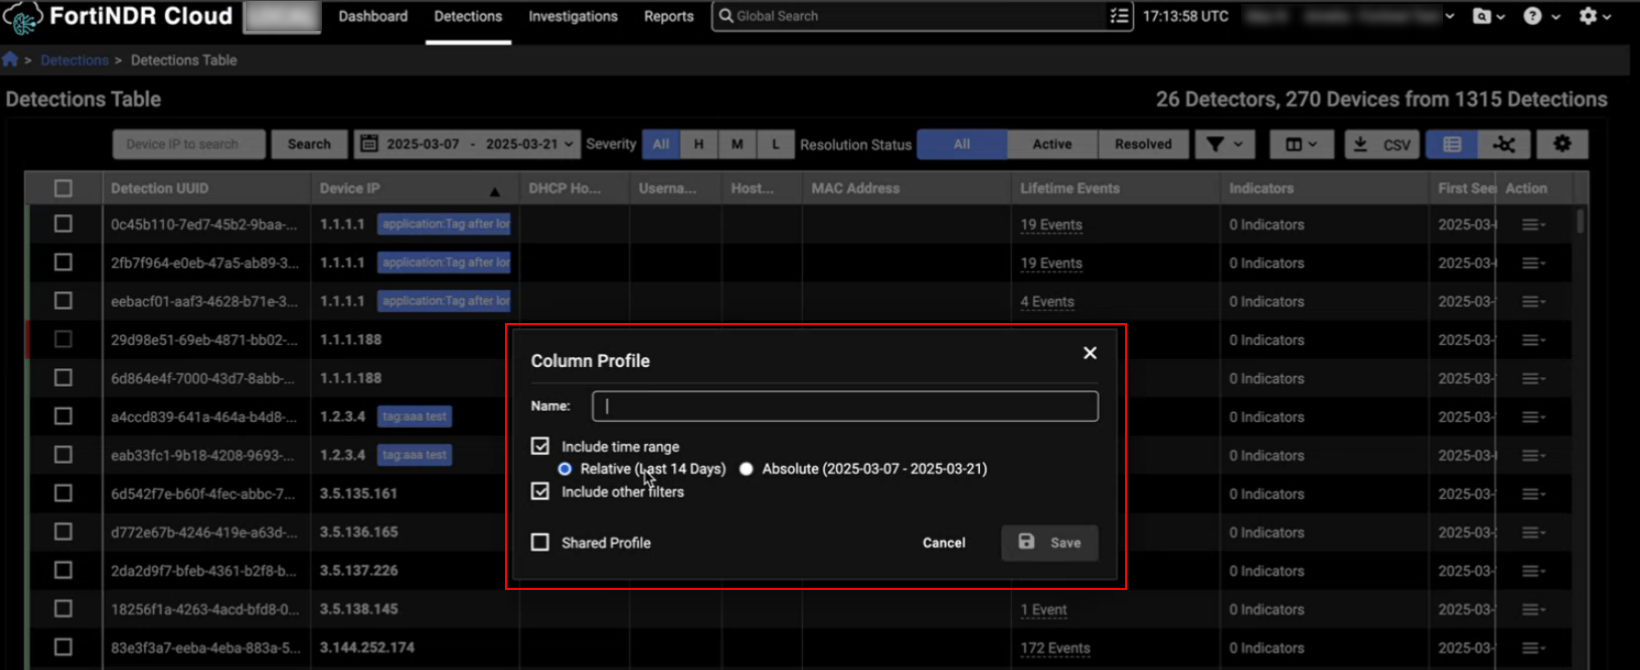Click Detections breadcrumb link
The image size is (1640, 670).
(74, 60)
